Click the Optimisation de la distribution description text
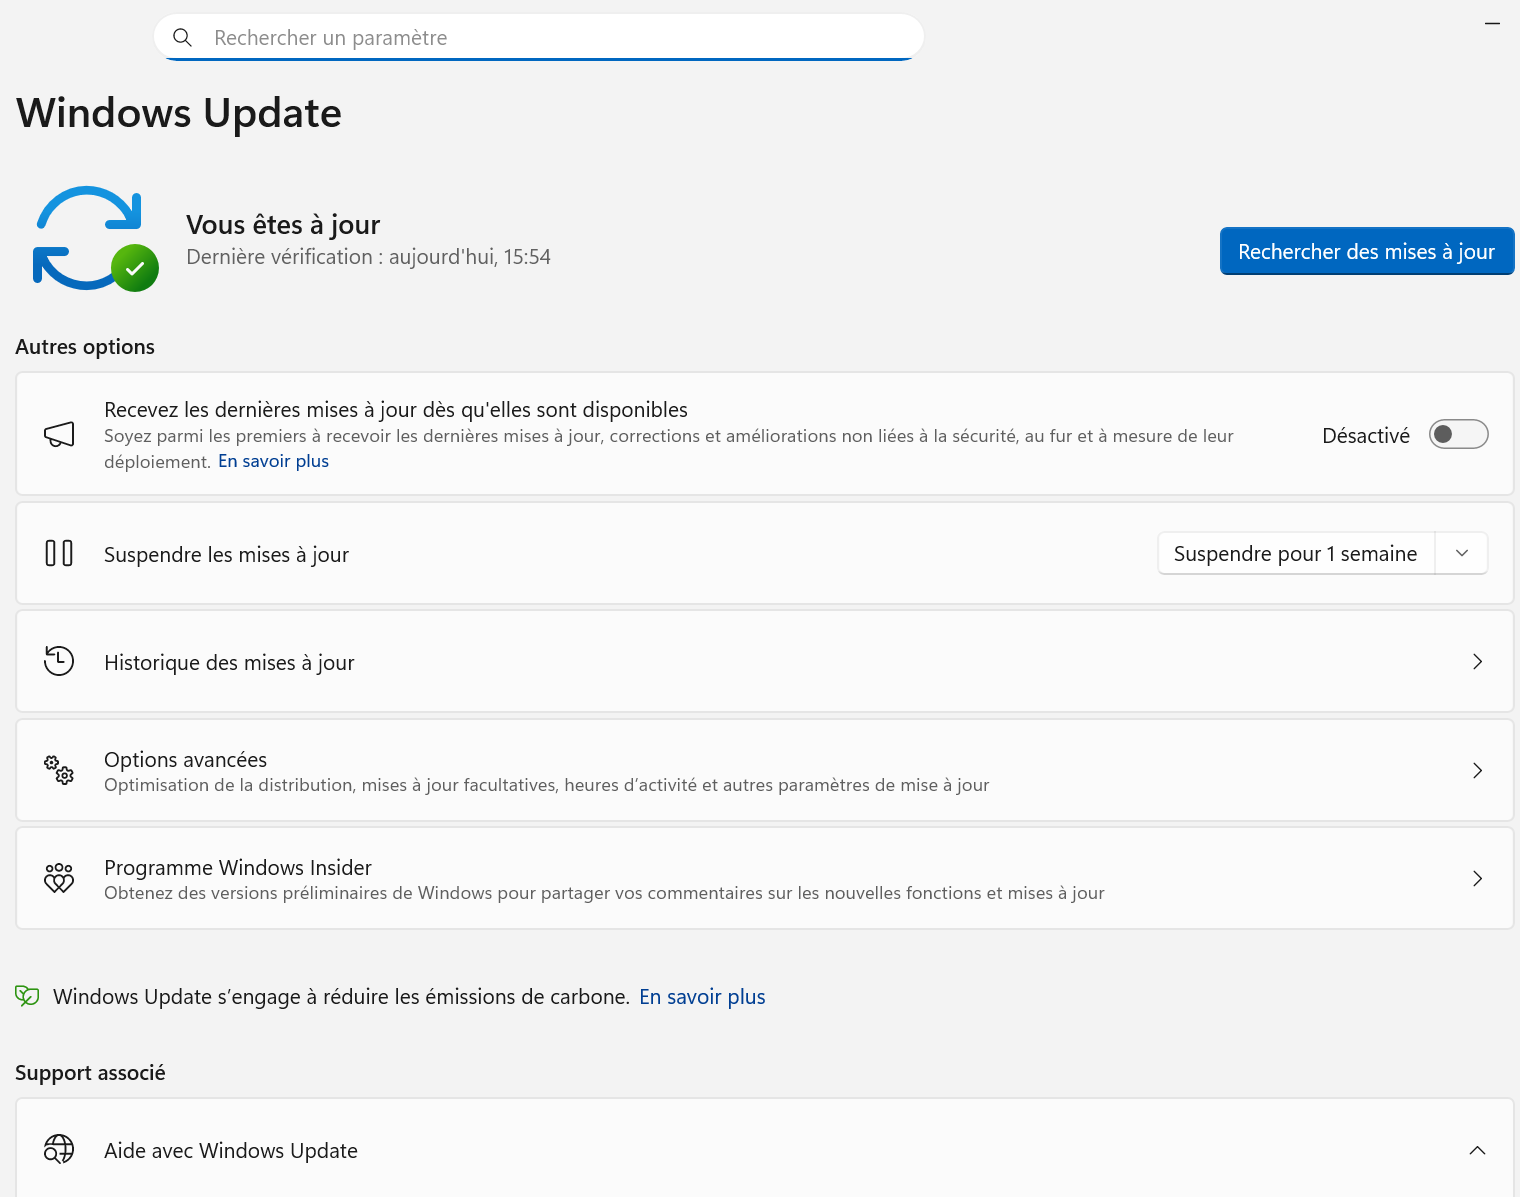 click(x=546, y=785)
